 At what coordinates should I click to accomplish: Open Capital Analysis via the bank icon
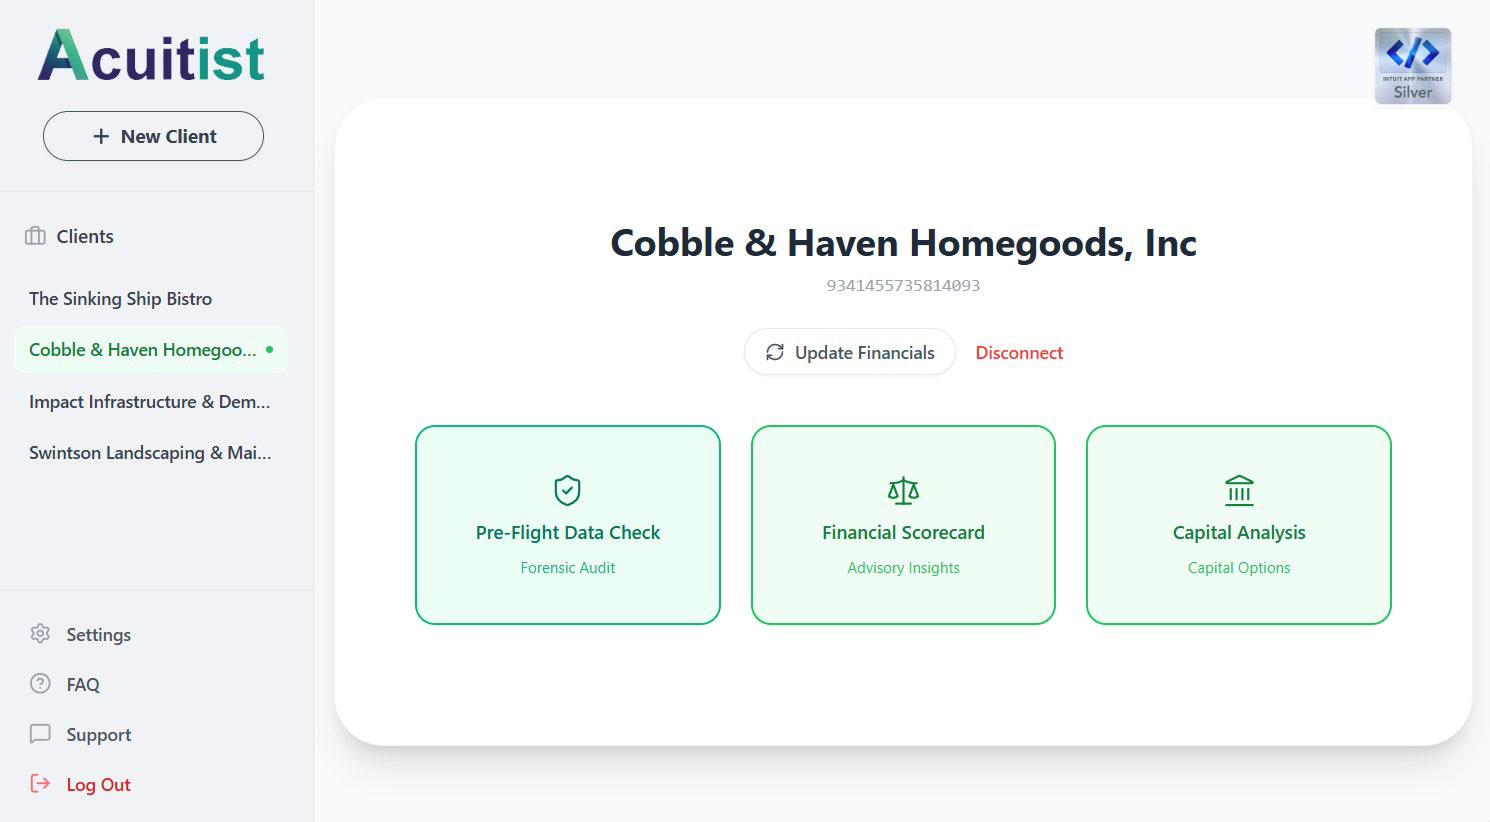(1238, 490)
